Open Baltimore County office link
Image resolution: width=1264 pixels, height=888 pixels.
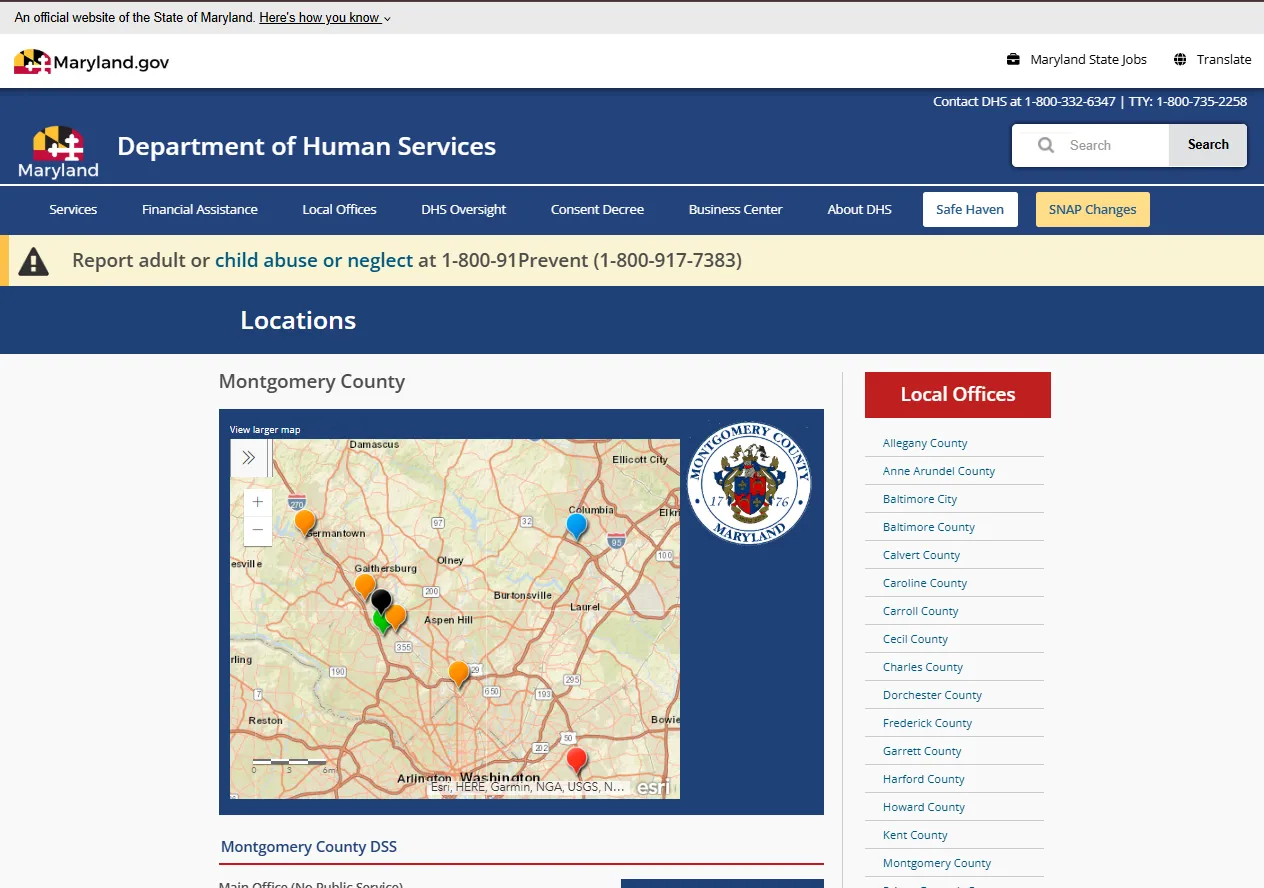pos(929,527)
